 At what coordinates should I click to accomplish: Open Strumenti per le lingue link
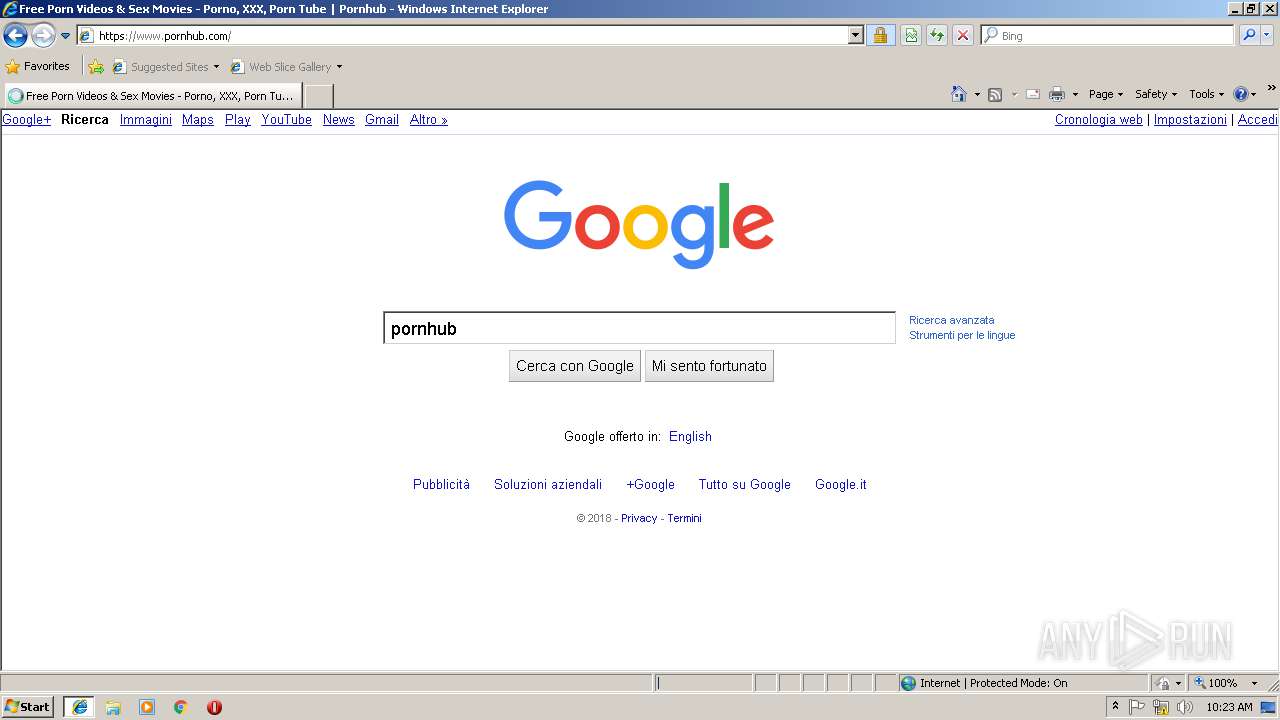pyautogui.click(x=962, y=335)
